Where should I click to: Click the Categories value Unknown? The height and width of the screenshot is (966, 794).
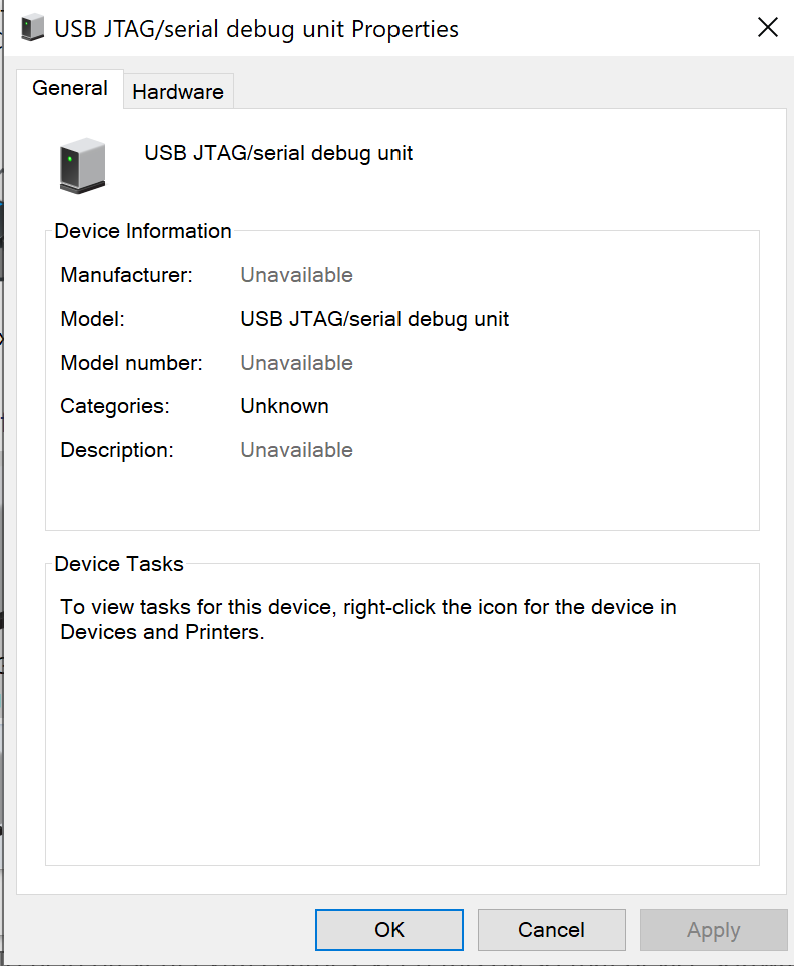(x=284, y=406)
